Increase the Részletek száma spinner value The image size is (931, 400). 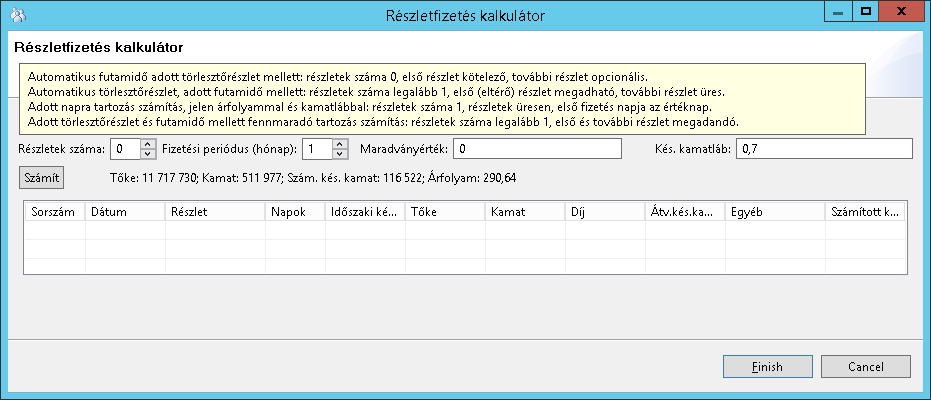149,143
